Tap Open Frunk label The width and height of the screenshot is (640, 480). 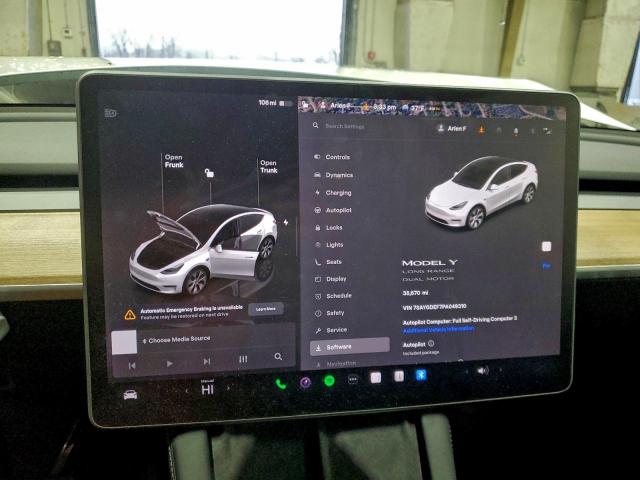(174, 161)
